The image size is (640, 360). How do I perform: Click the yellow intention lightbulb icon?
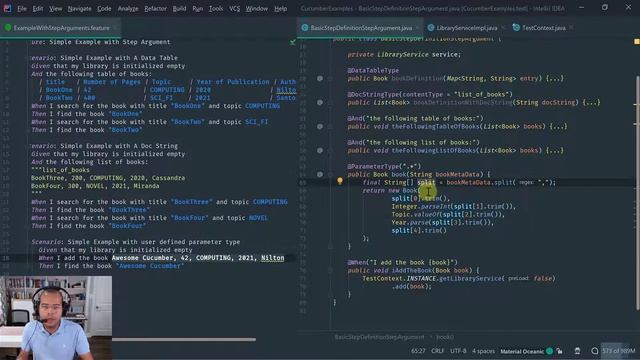click(340, 181)
